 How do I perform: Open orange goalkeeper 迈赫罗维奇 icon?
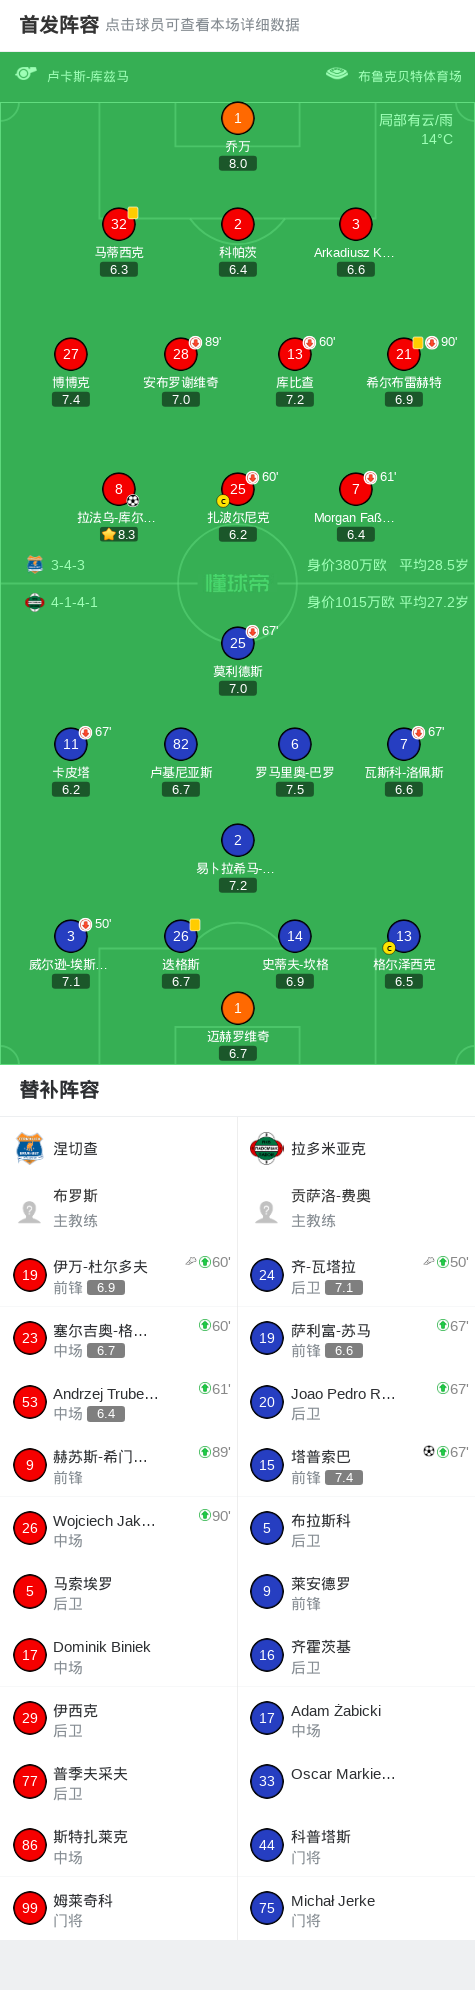click(x=237, y=1008)
